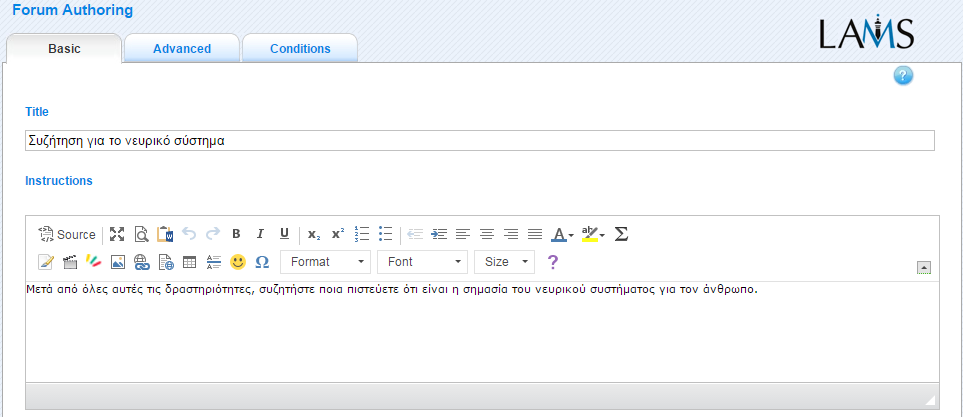Image resolution: width=963 pixels, height=417 pixels.
Task: Toggle underline formatting
Action: [x=284, y=234]
